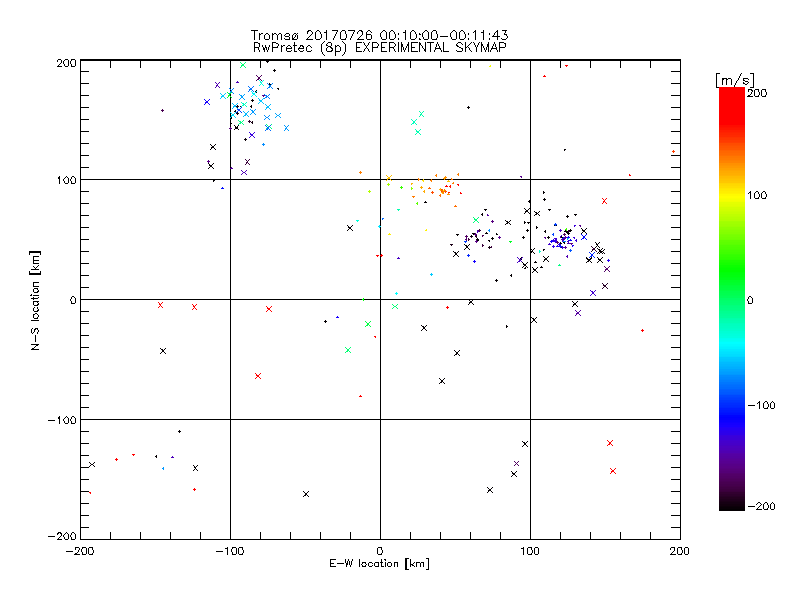800x600 pixels.
Task: Click the N-S axis tick label "-200"
Action: [62, 536]
